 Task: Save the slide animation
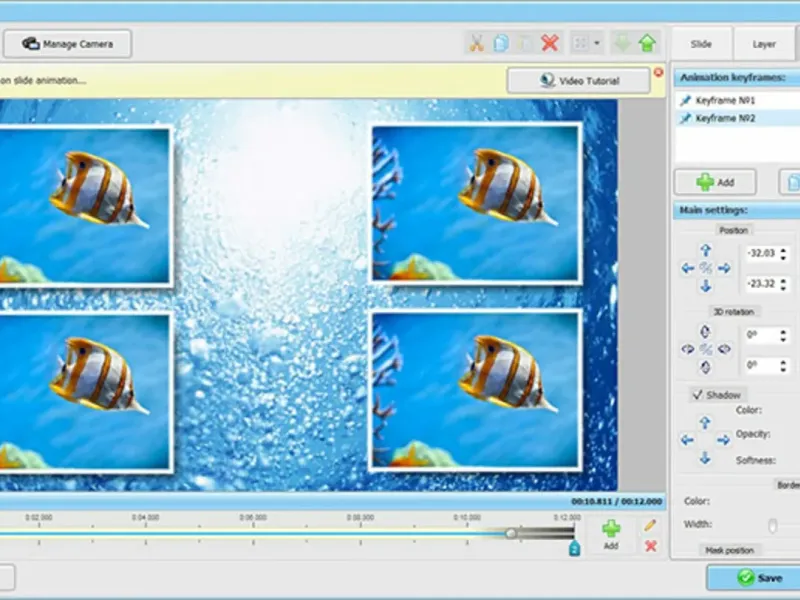click(754, 578)
